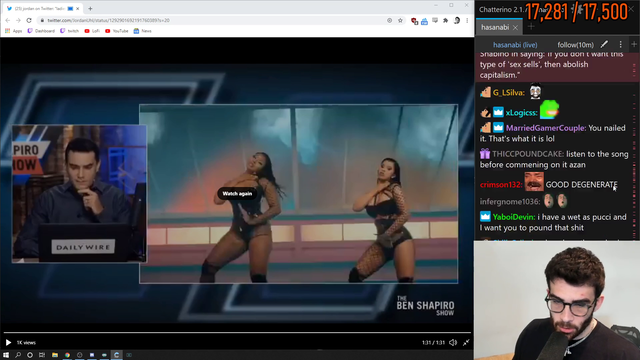The image size is (640, 360).
Task: Add a new Chatterino tab
Action: click(x=531, y=27)
